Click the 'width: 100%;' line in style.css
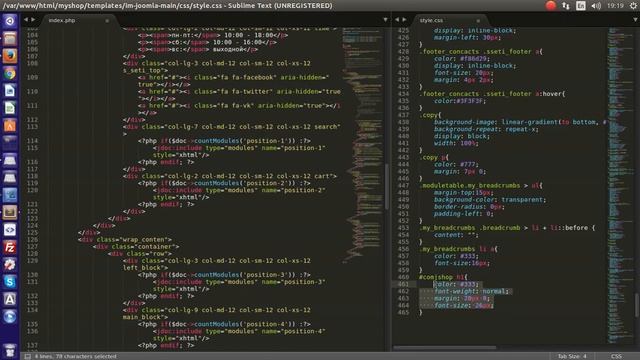Viewport: 640px width, 360px height. pyautogui.click(x=456, y=143)
